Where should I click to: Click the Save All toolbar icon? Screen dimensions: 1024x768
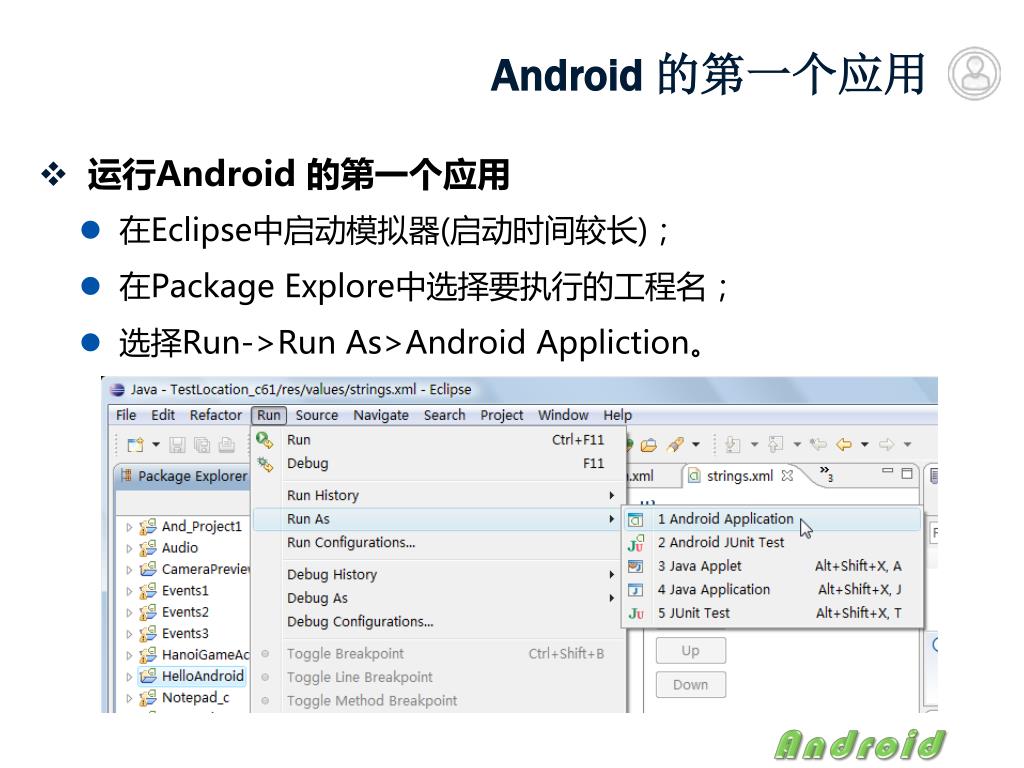(202, 445)
